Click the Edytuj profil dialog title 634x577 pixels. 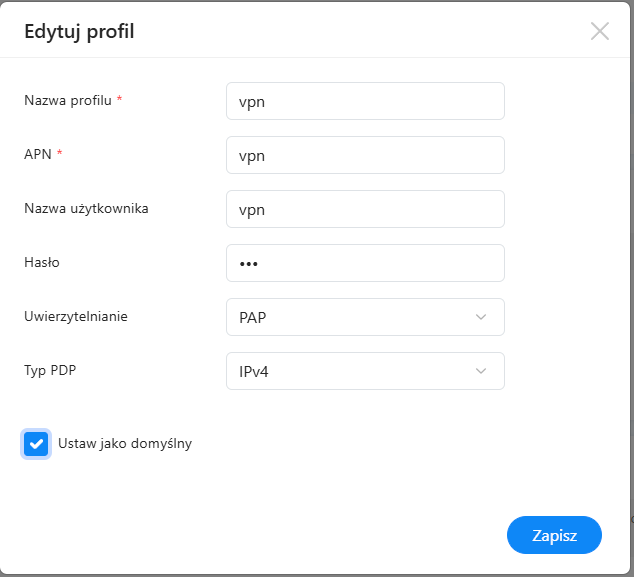(x=79, y=32)
